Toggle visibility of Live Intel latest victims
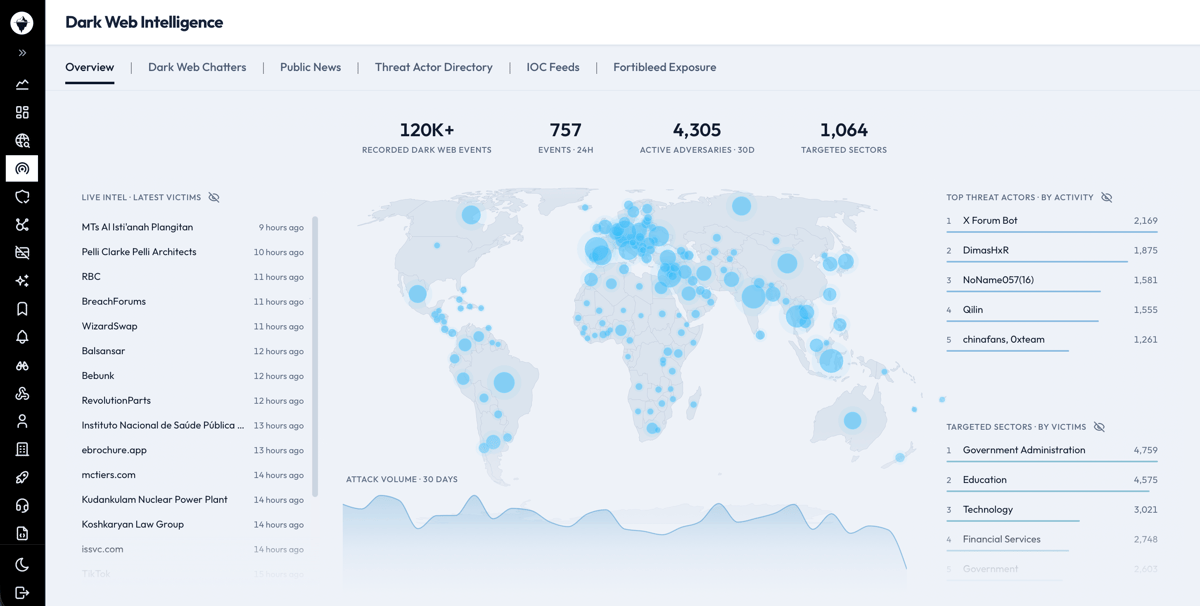Screen dimensions: 1200x606 [x=214, y=197]
